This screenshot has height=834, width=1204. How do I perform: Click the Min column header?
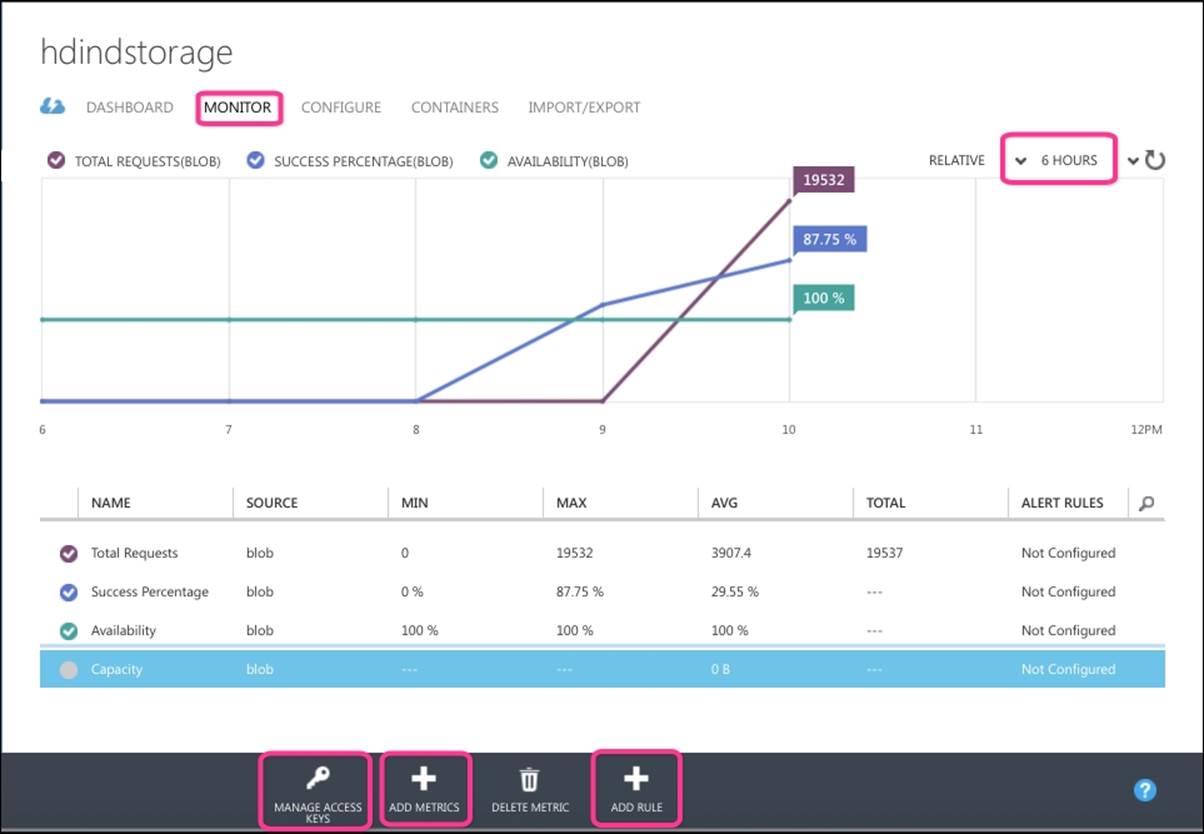[414, 503]
